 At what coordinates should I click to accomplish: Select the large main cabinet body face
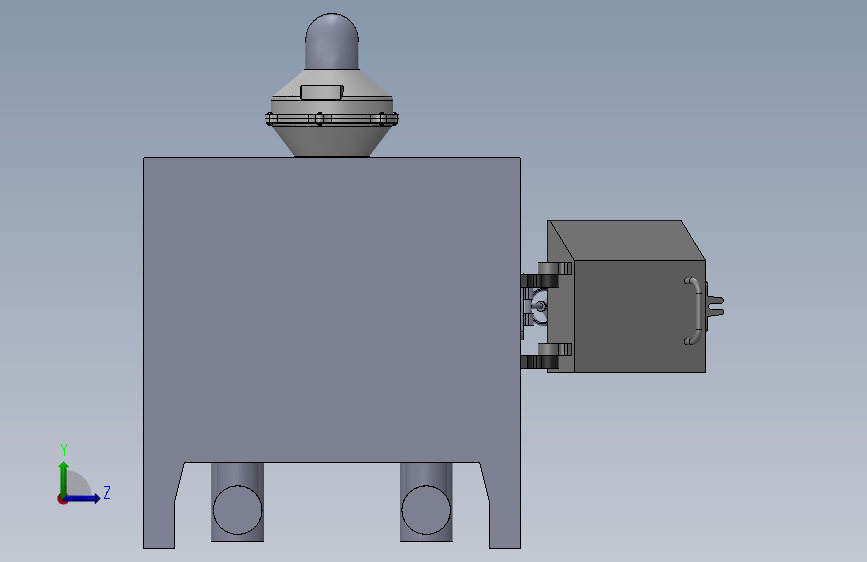tap(332, 310)
